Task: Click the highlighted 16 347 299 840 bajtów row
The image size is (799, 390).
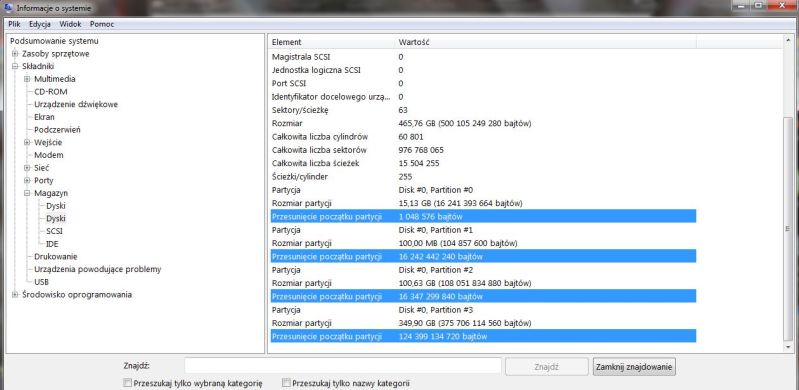Action: click(x=483, y=296)
